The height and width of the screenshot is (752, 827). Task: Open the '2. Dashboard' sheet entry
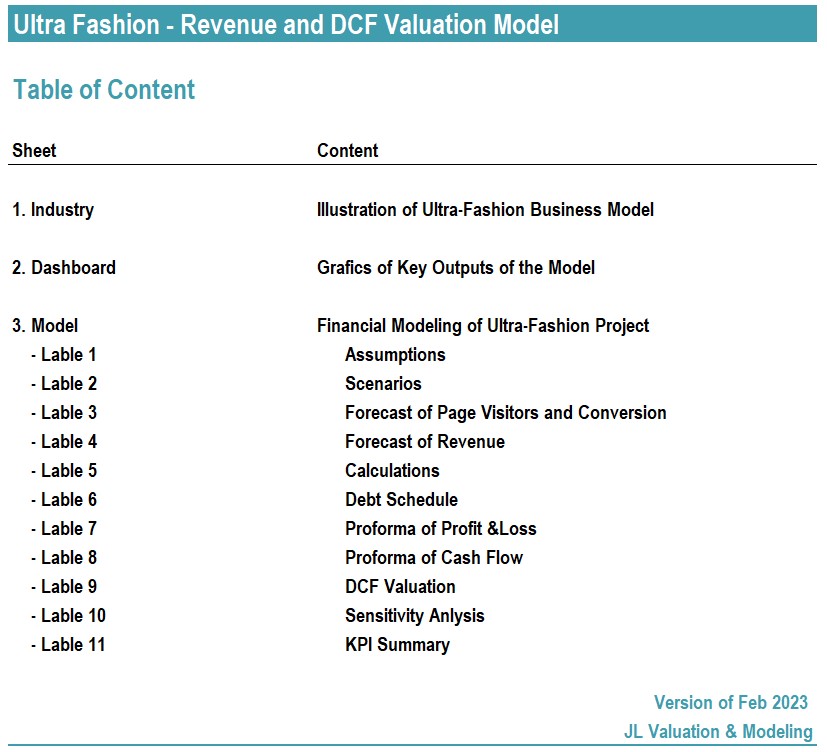64,267
